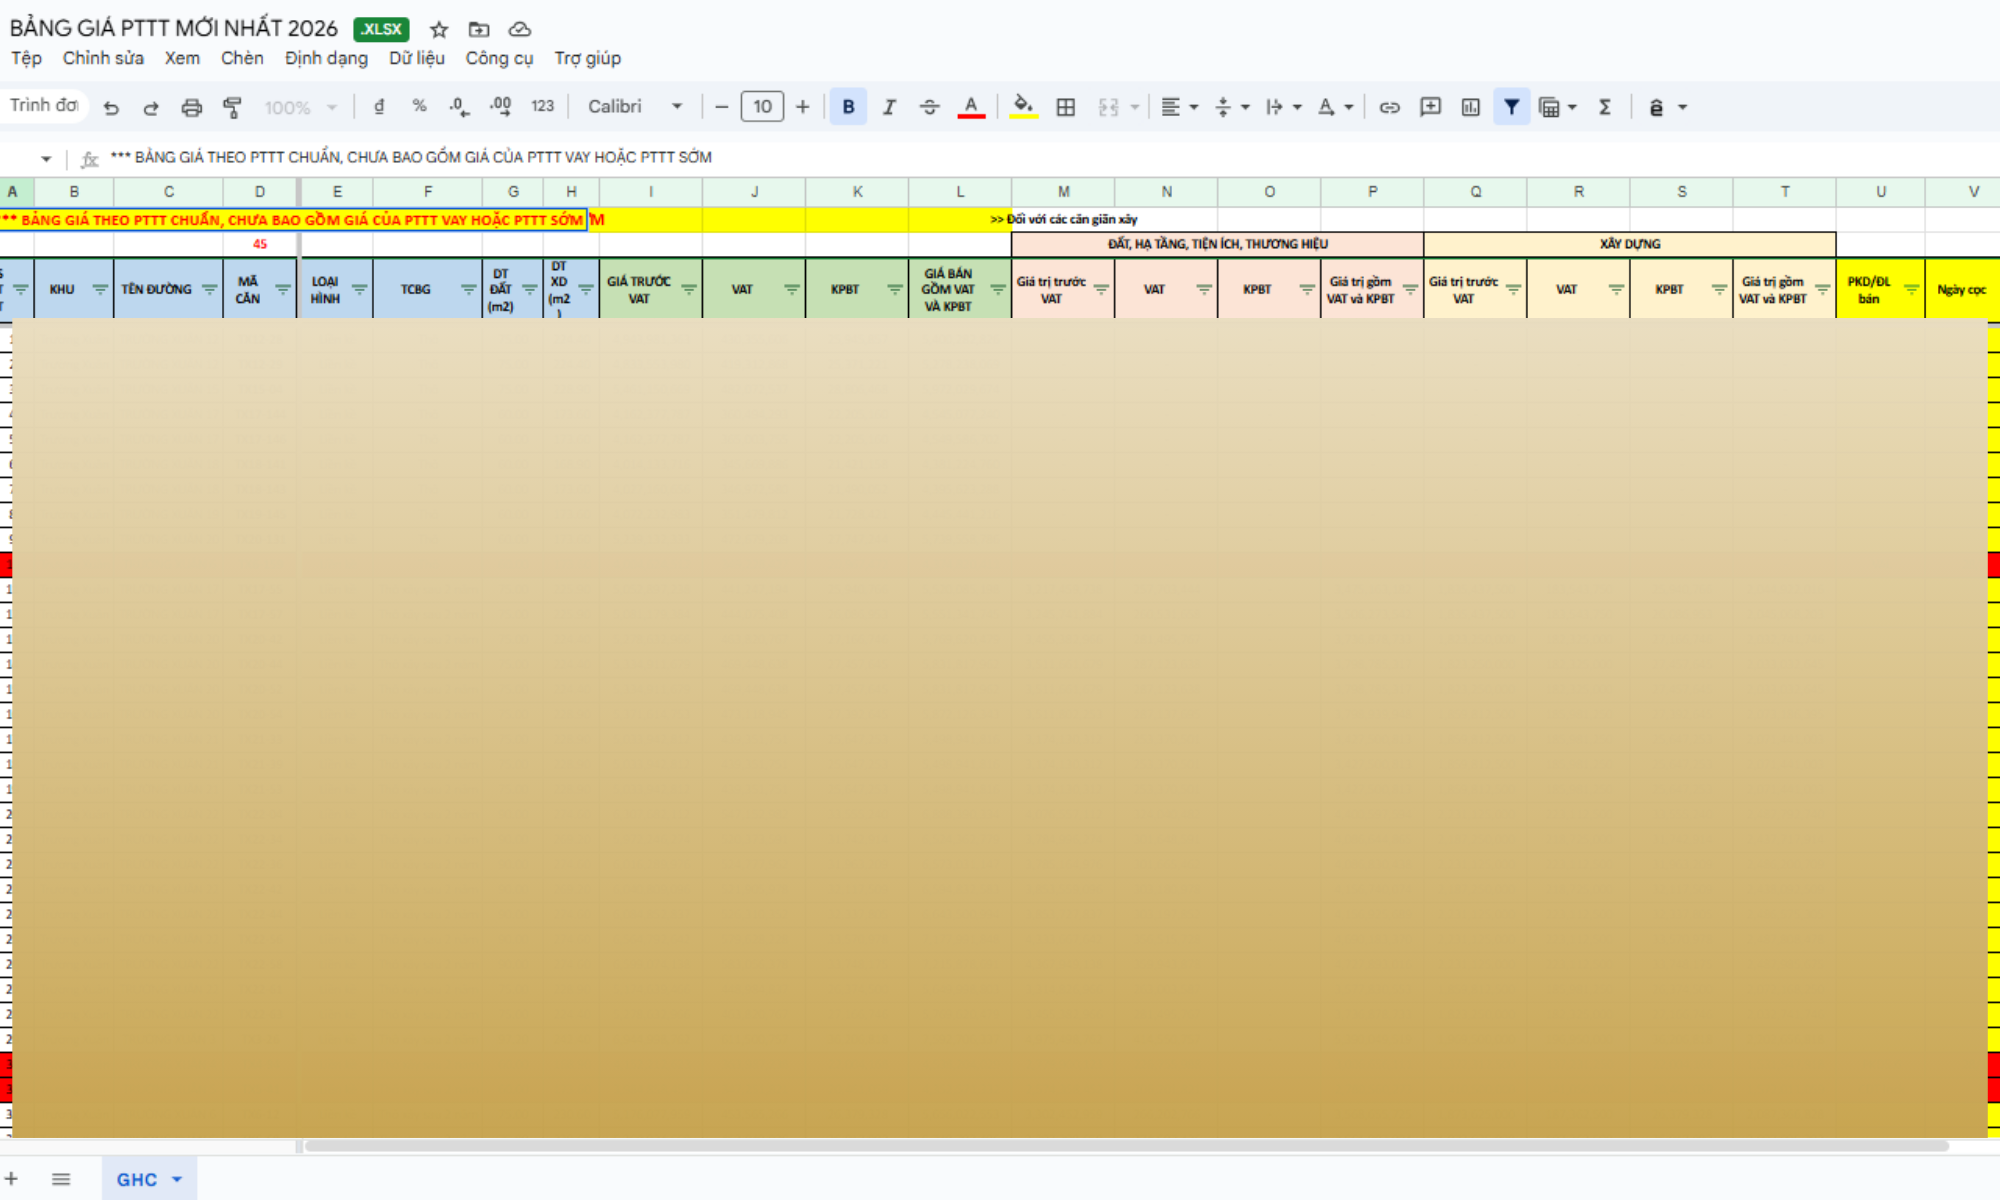Open the yellow fill color swatch
Screen dimensions: 2000x1200
pyautogui.click(x=1023, y=107)
